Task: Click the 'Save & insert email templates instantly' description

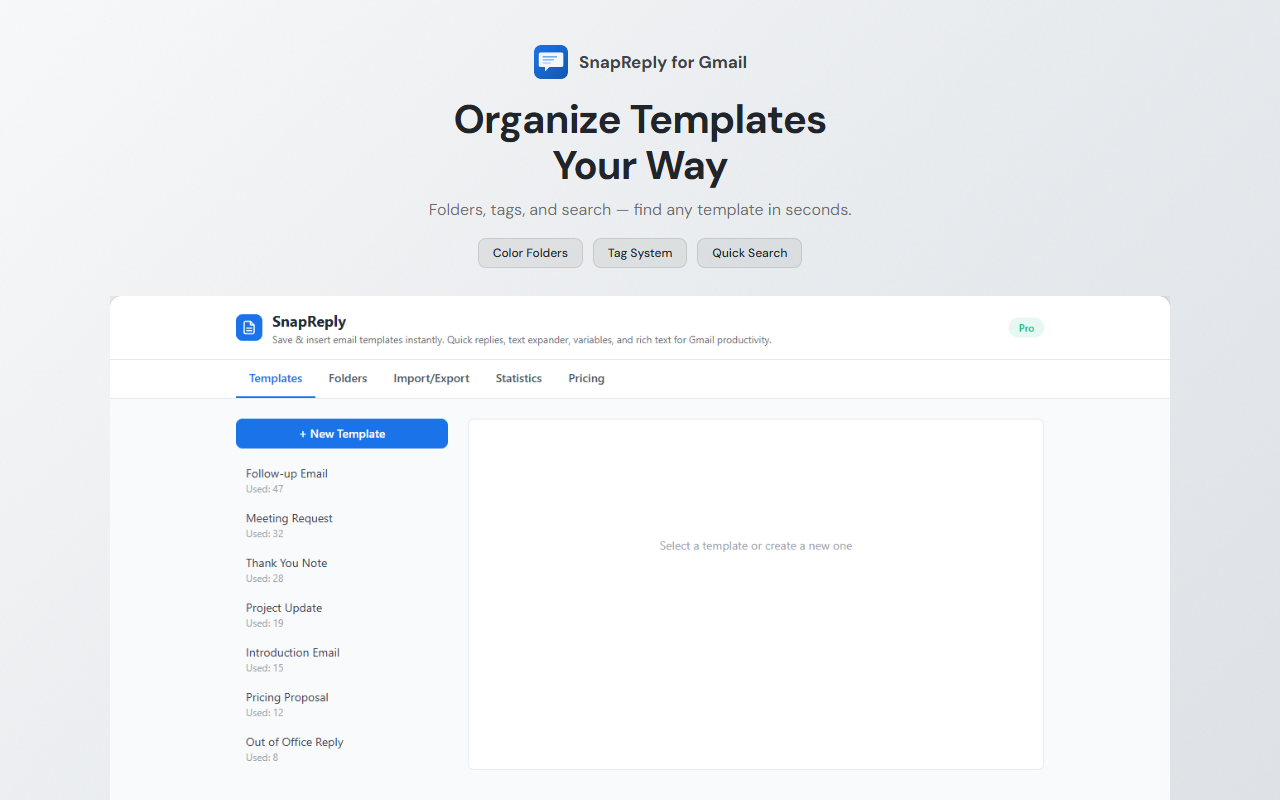Action: coord(522,340)
